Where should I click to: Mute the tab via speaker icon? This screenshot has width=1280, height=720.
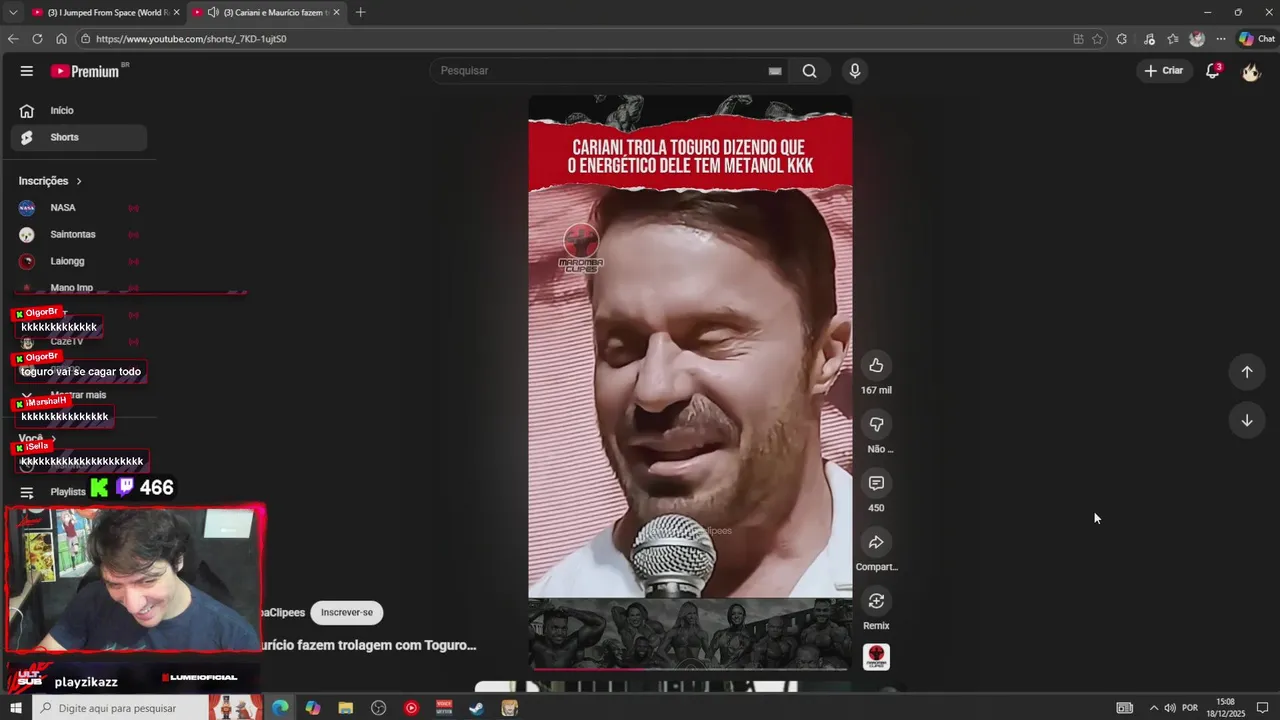click(x=213, y=12)
